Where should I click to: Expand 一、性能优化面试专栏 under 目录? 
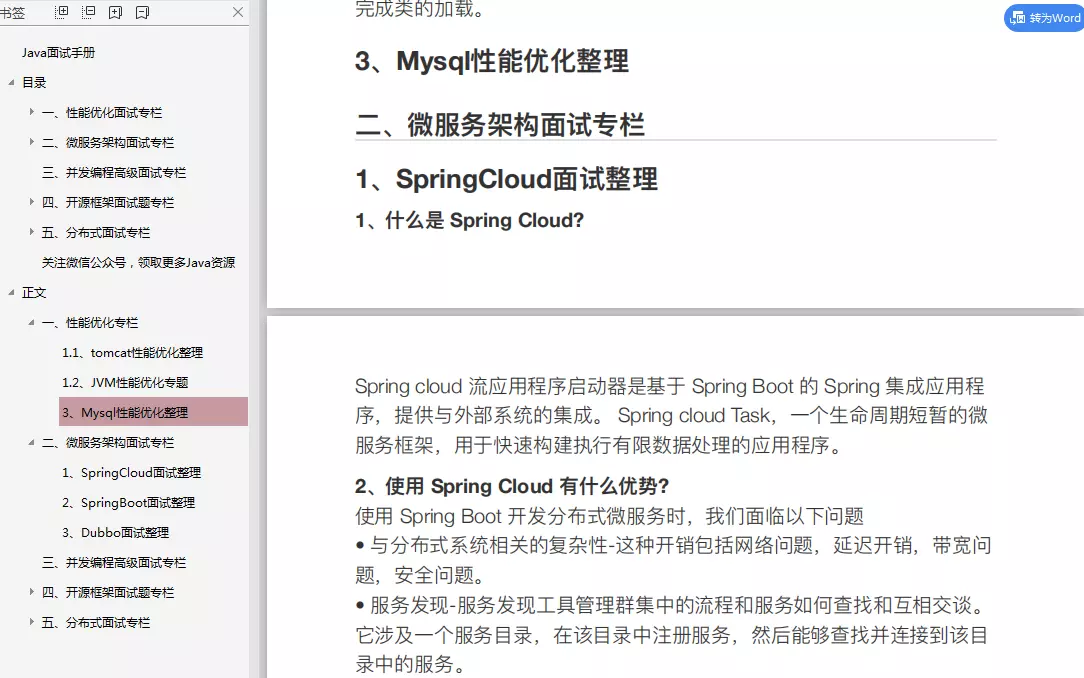point(31,112)
